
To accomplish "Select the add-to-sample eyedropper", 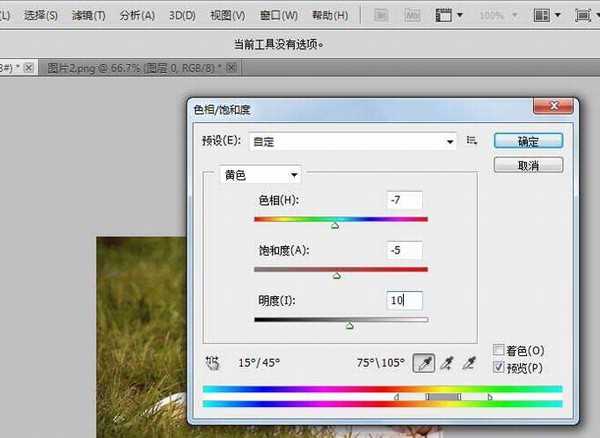I will [x=449, y=362].
